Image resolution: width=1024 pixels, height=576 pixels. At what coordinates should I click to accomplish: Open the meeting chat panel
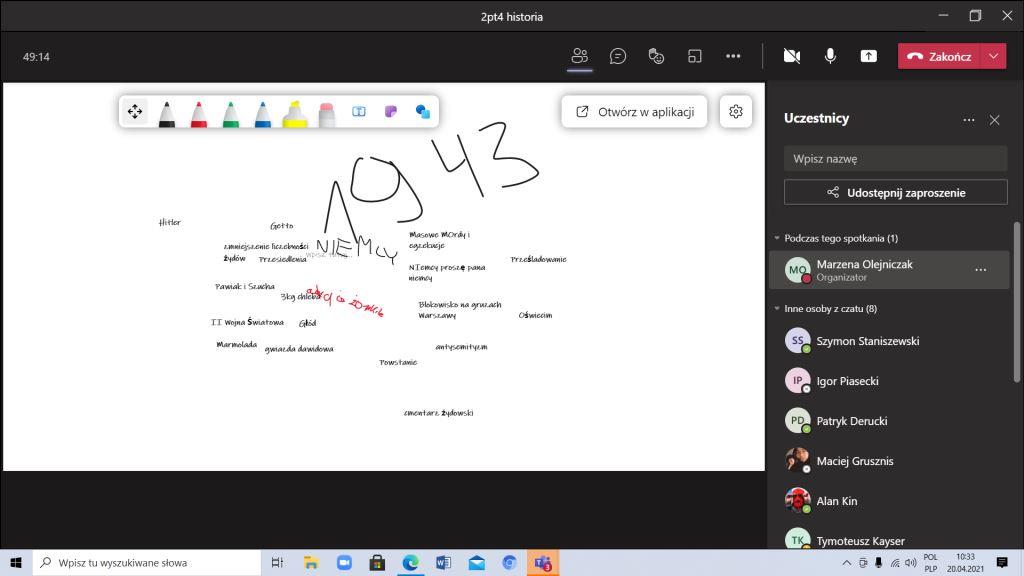[x=618, y=57]
